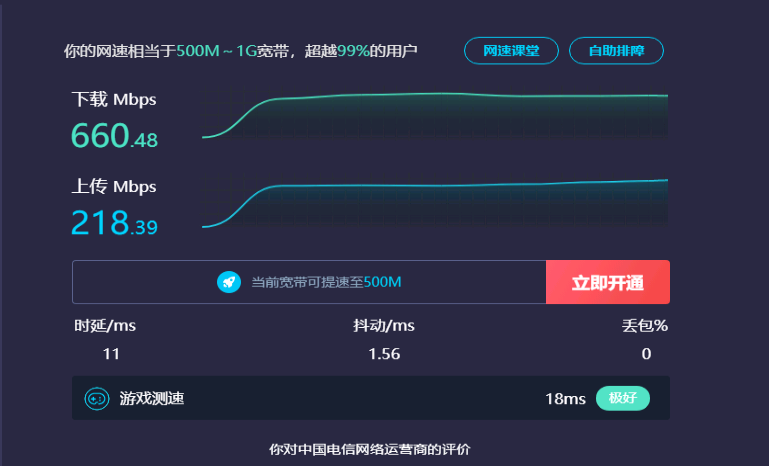Click the 下载 Mbps label
The image size is (769, 466).
(114, 99)
